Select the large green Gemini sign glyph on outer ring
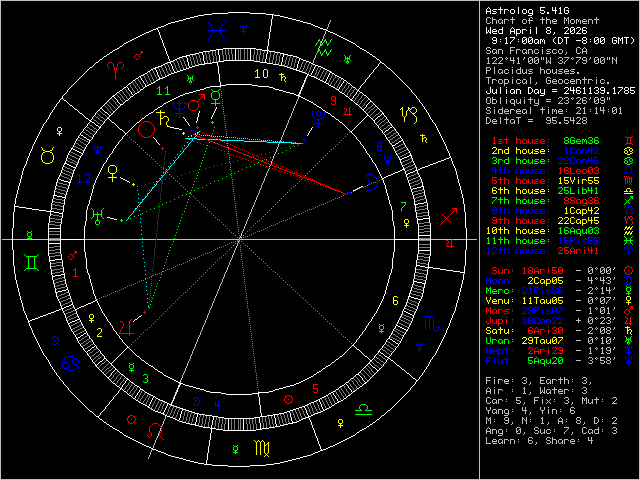640x480 pixels. [32, 262]
